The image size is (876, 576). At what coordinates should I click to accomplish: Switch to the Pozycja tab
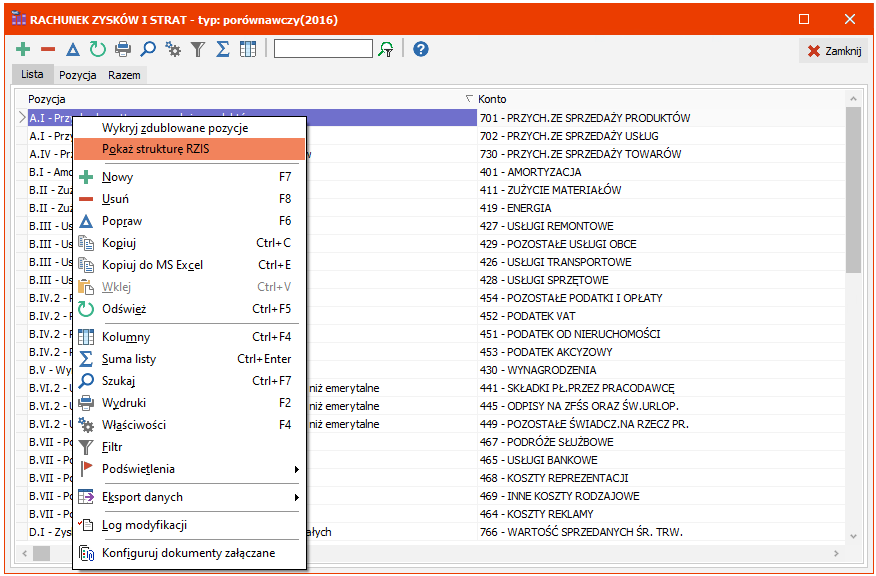point(78,75)
